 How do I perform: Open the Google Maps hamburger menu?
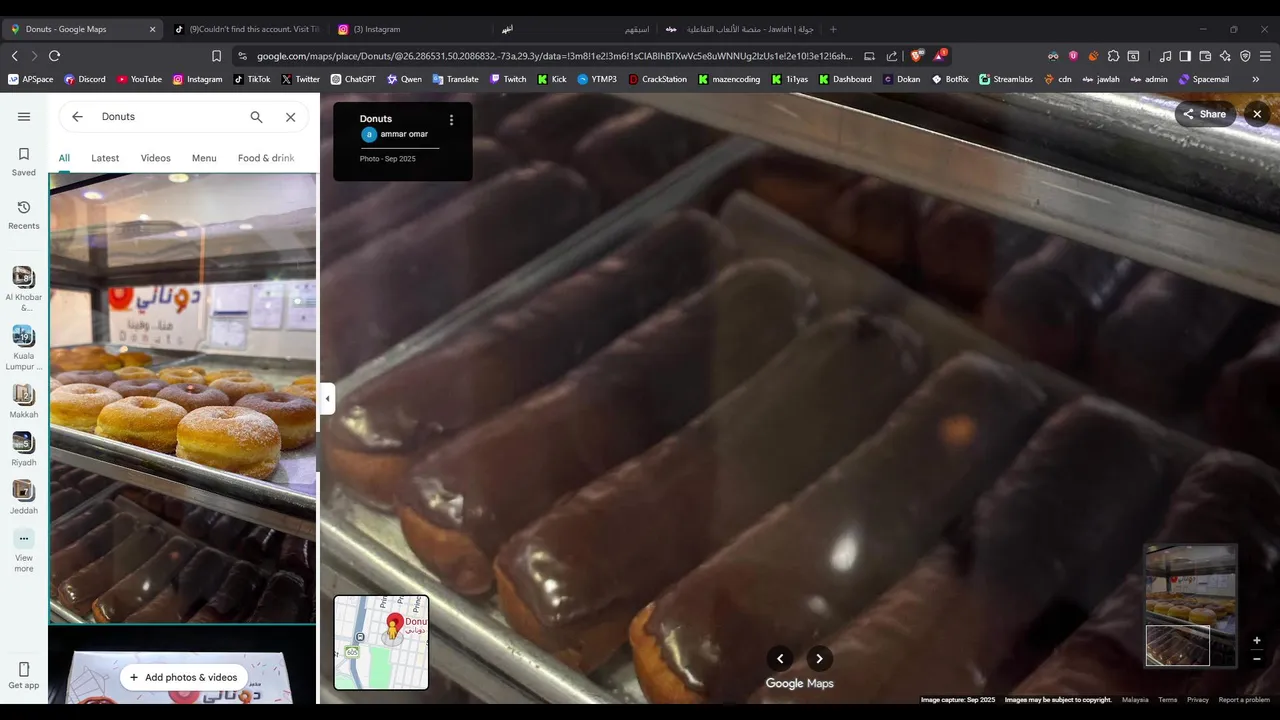pos(24,116)
